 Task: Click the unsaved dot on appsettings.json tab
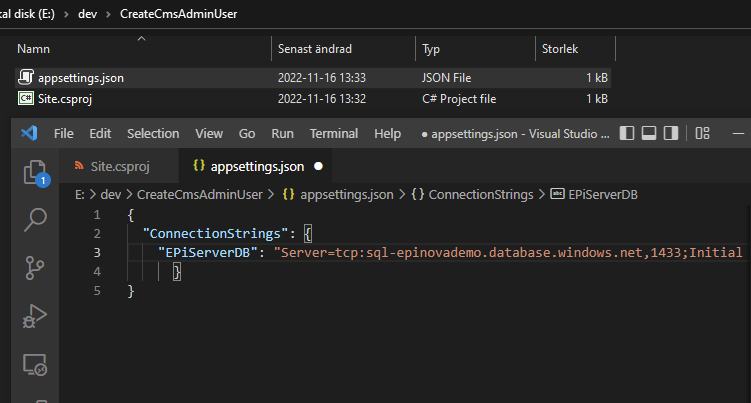(x=318, y=166)
